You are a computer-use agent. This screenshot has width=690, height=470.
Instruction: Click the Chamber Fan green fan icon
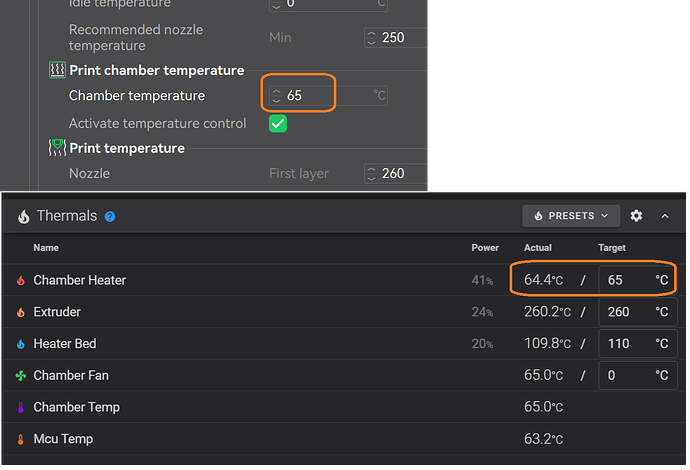(x=21, y=375)
